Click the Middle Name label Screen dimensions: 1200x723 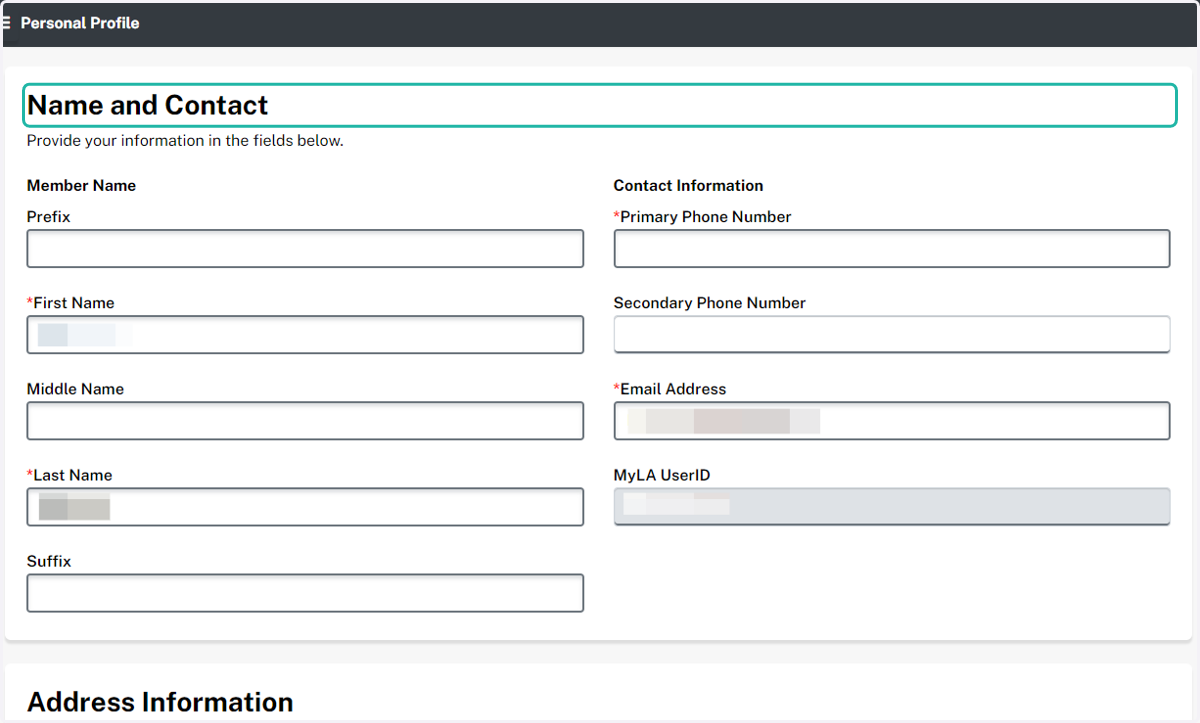pyautogui.click(x=76, y=389)
